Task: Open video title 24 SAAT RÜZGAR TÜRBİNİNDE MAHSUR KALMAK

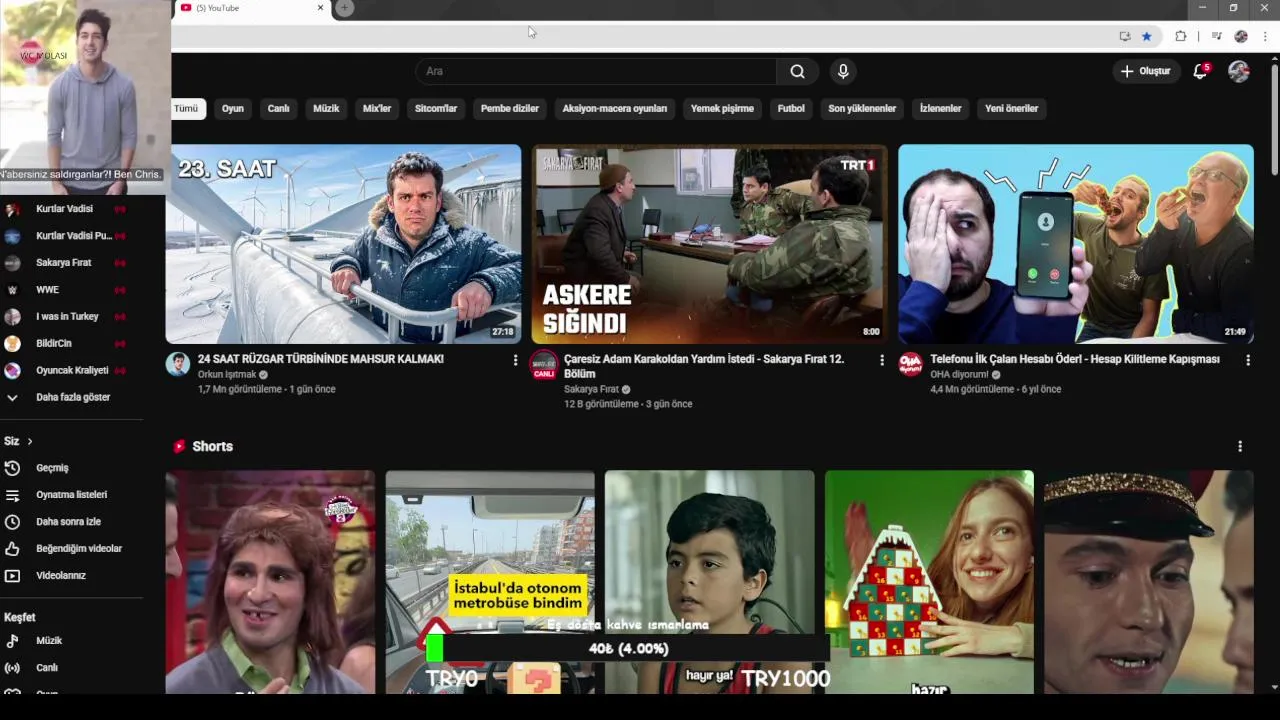Action: click(321, 359)
